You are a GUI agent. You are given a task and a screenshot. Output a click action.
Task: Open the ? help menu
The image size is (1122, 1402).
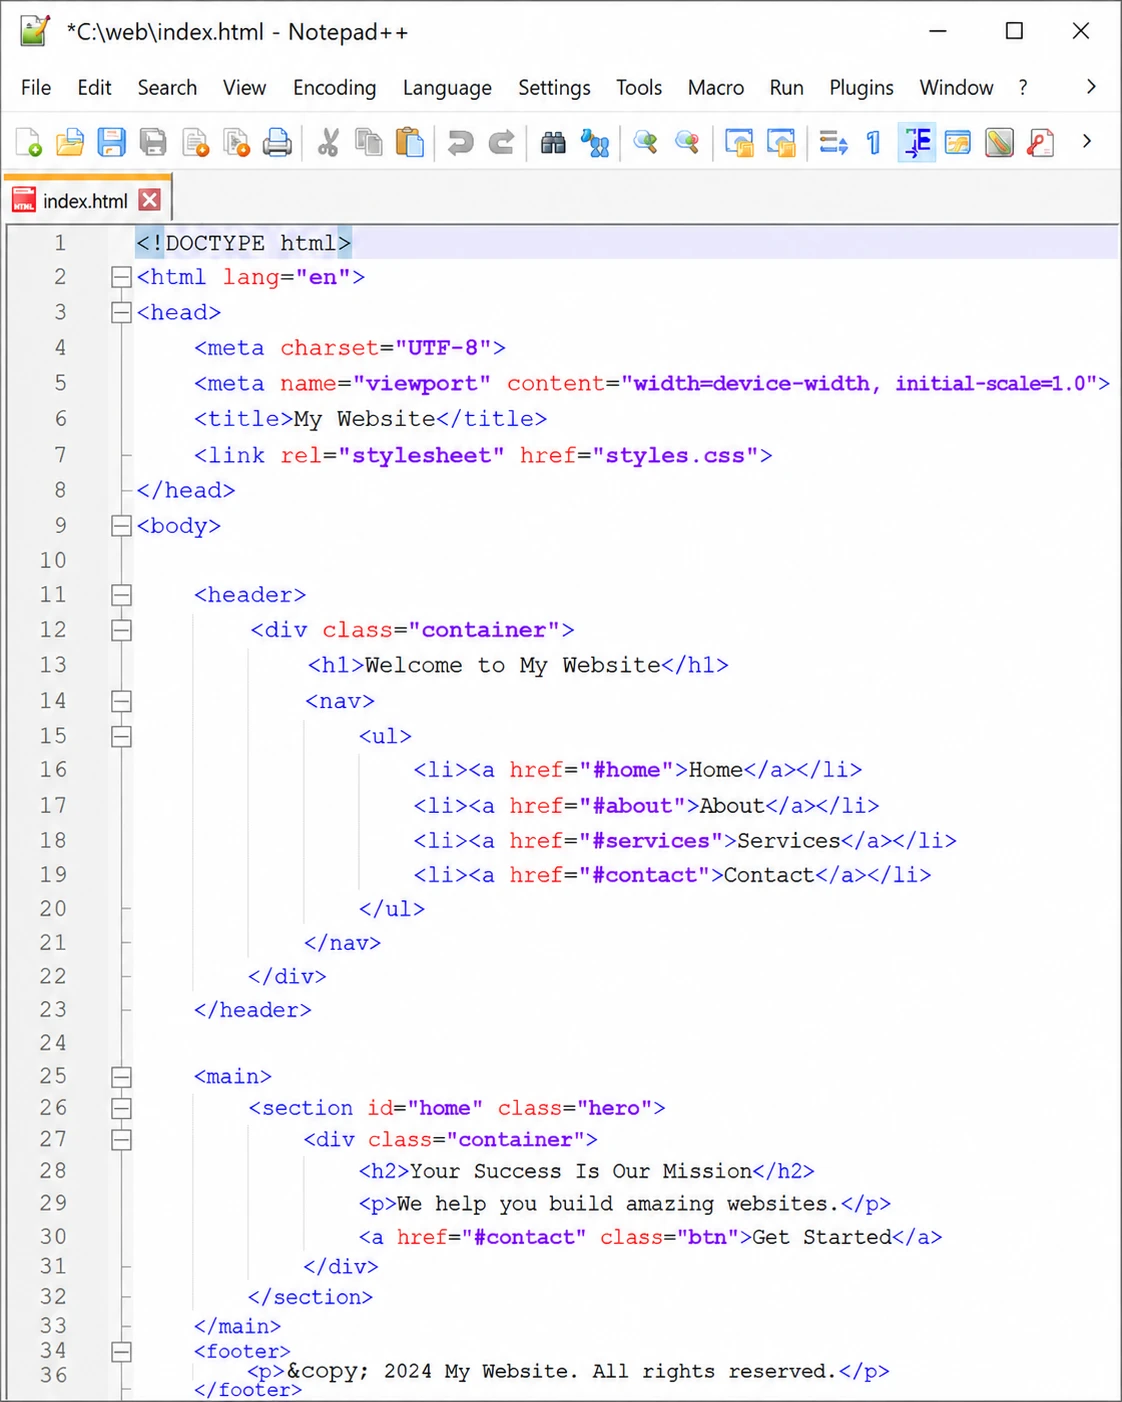pos(1023,88)
